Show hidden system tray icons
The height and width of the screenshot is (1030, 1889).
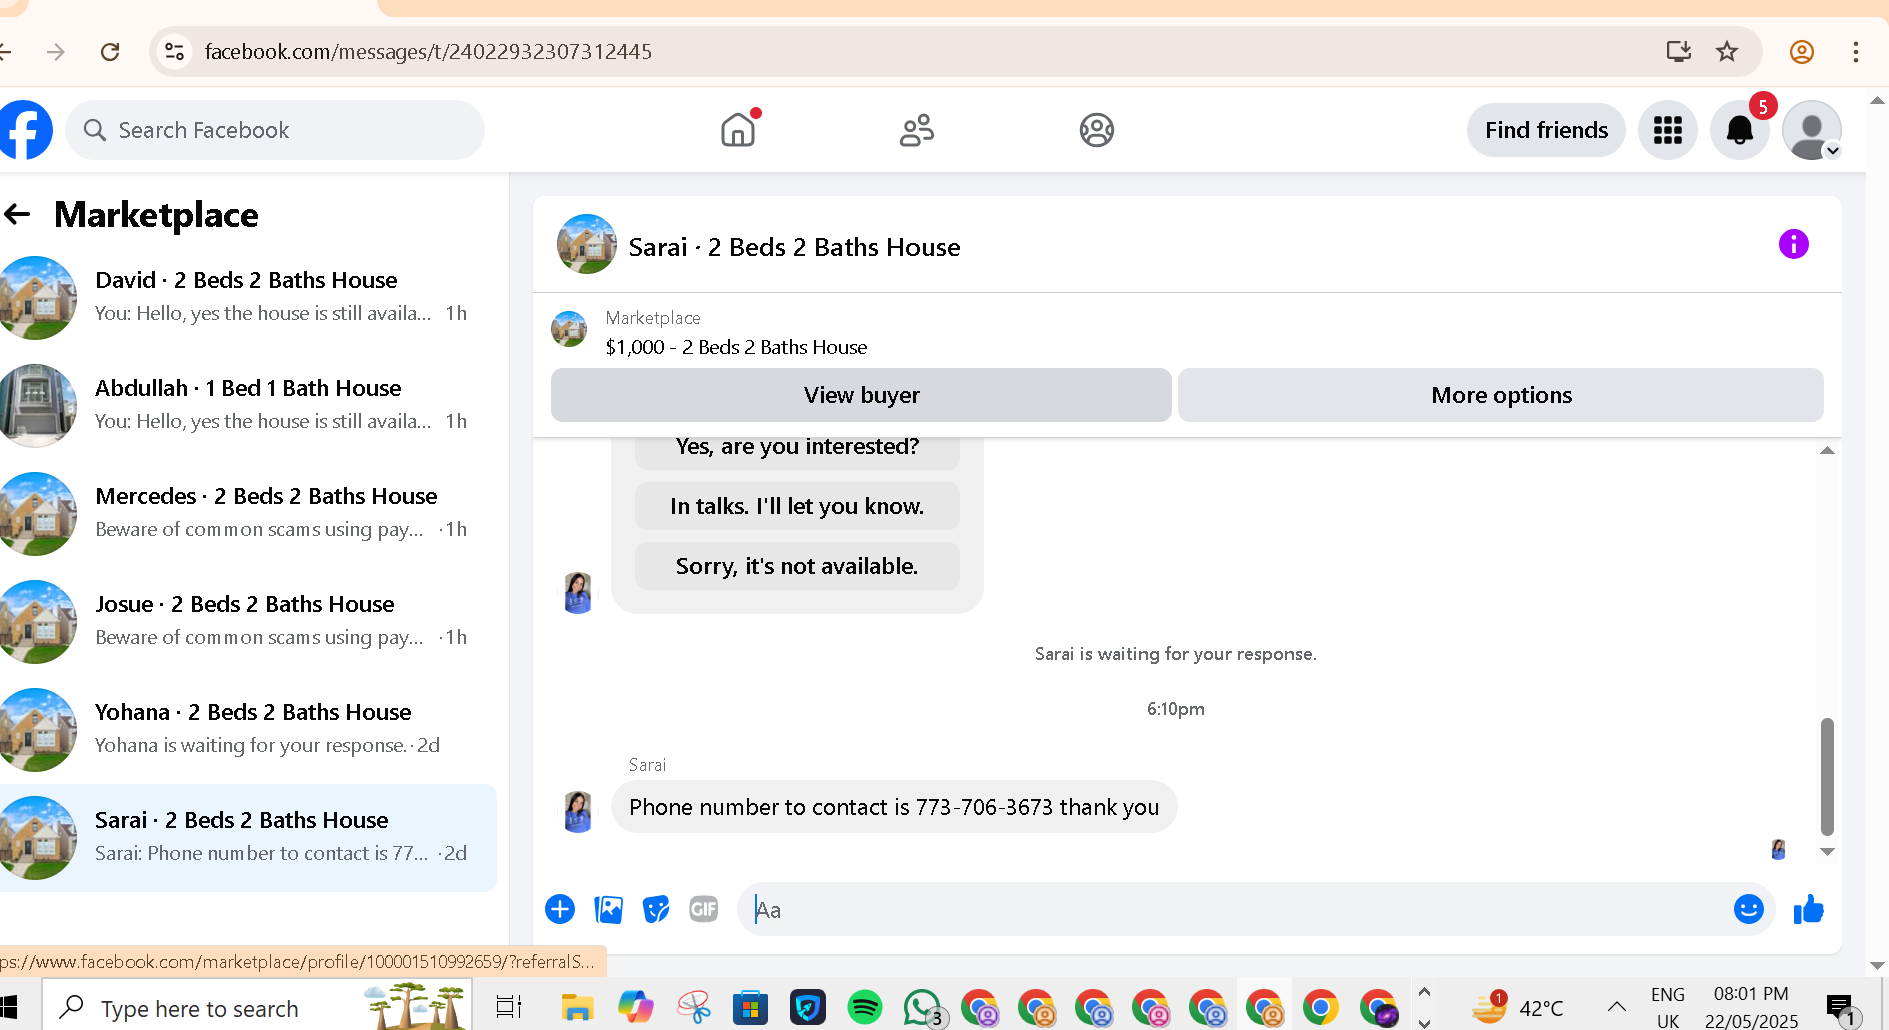pyautogui.click(x=1616, y=1007)
